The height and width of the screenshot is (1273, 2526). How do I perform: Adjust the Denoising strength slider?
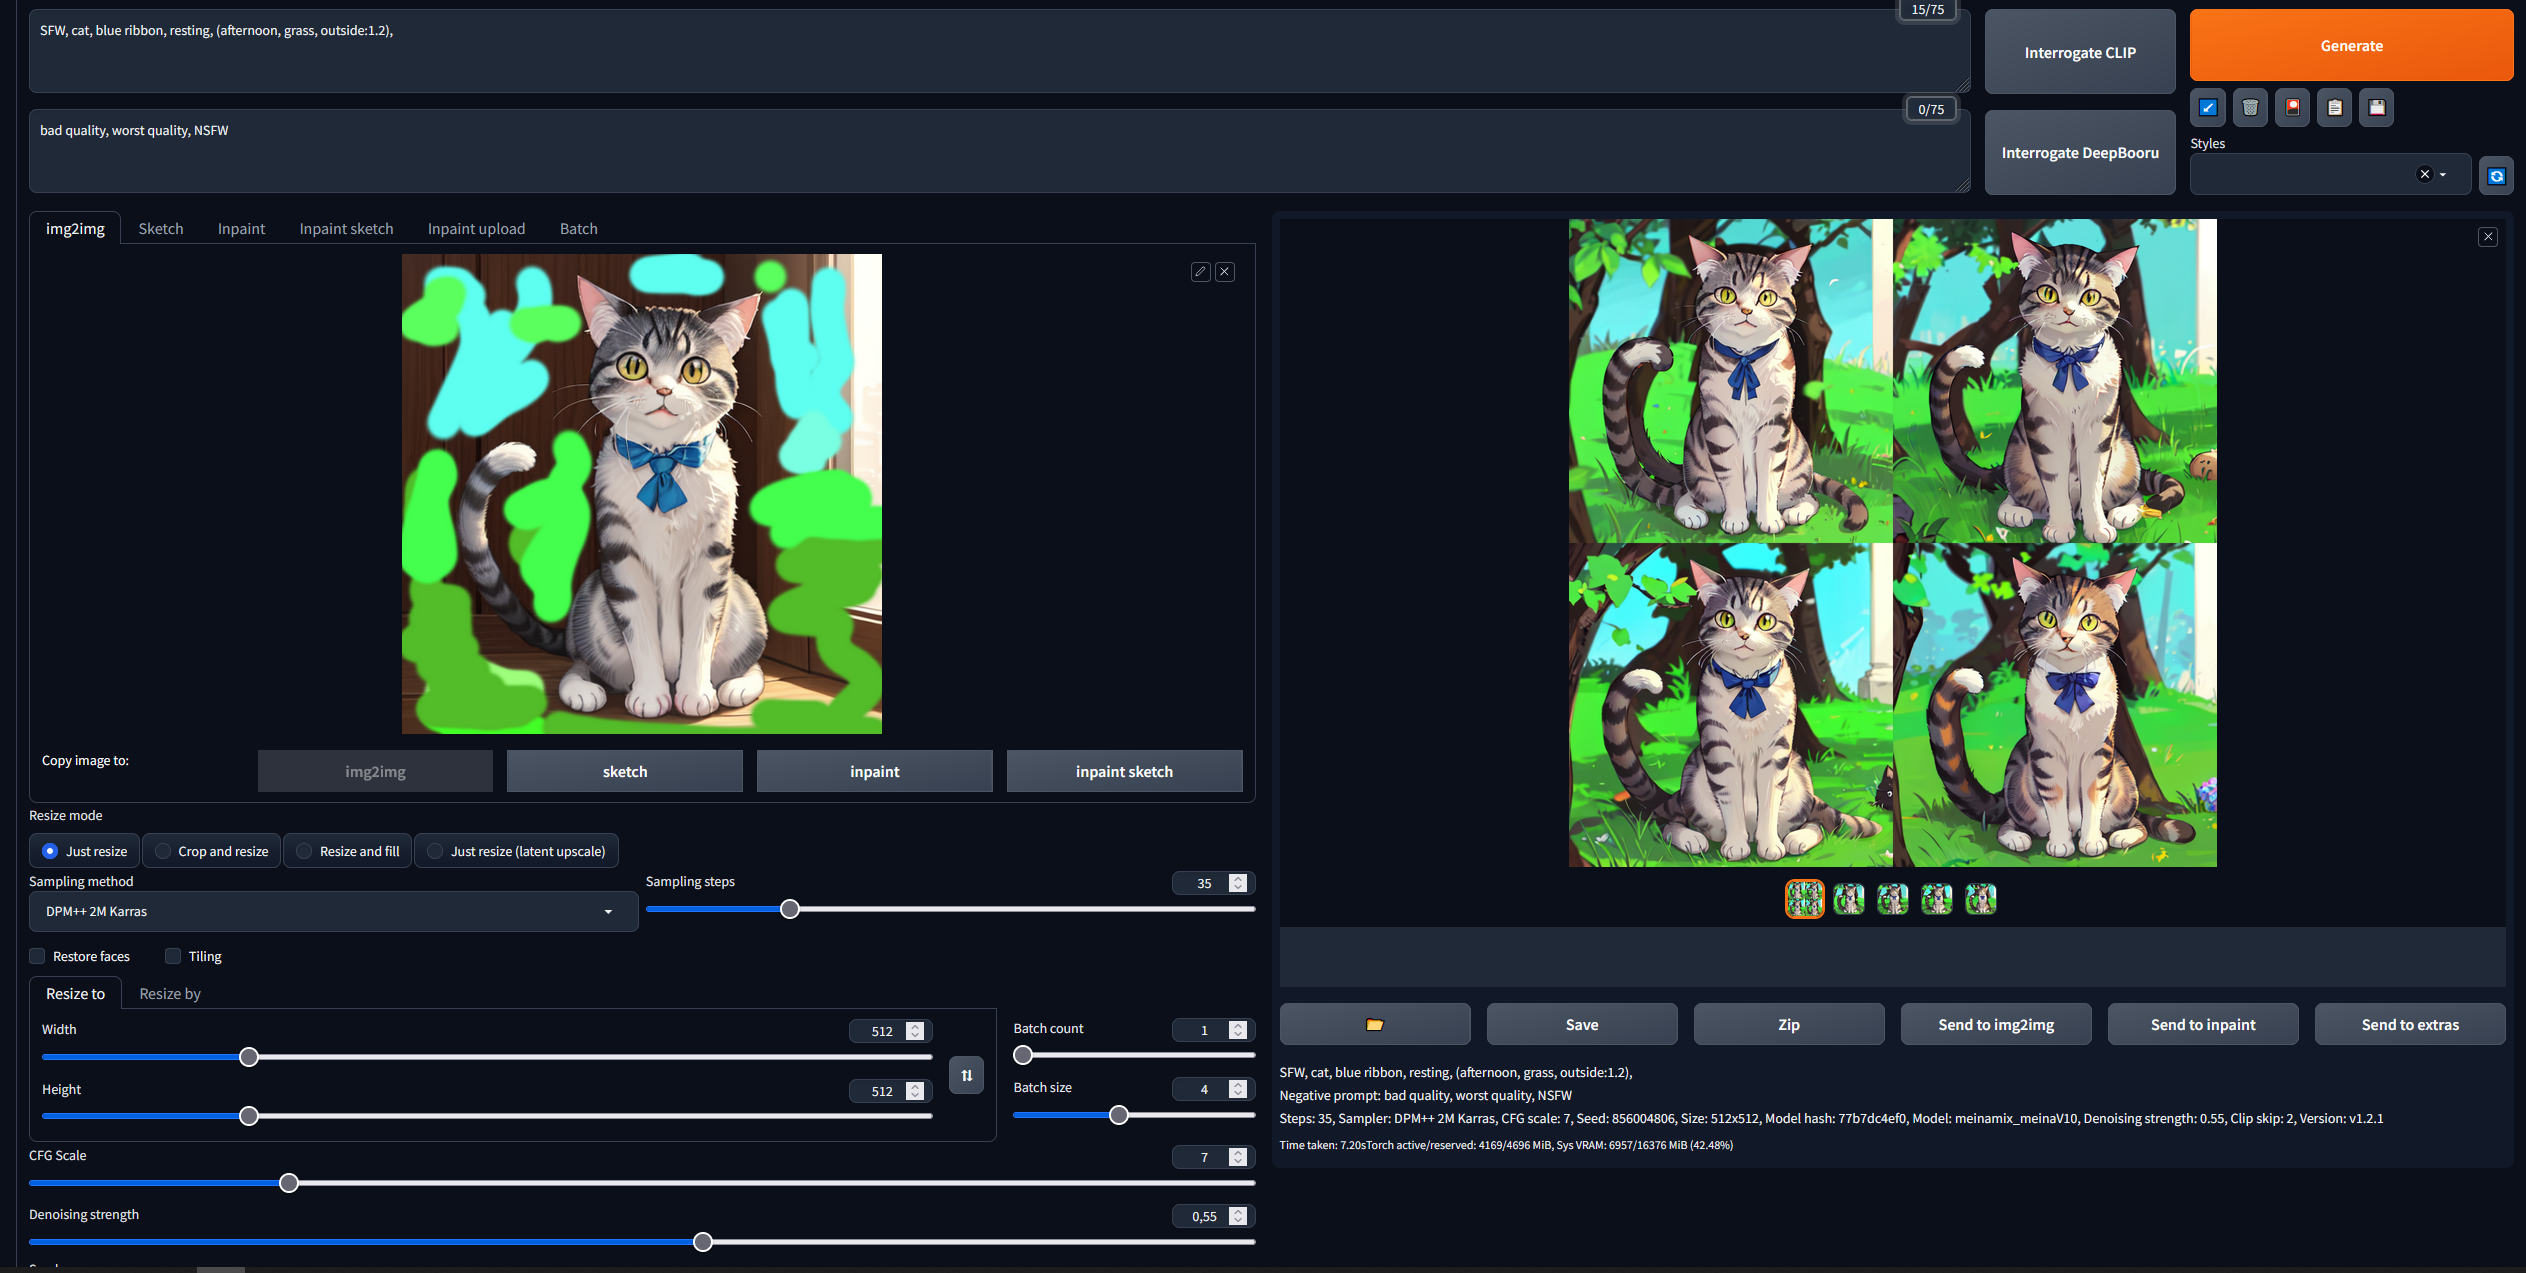[x=702, y=1241]
